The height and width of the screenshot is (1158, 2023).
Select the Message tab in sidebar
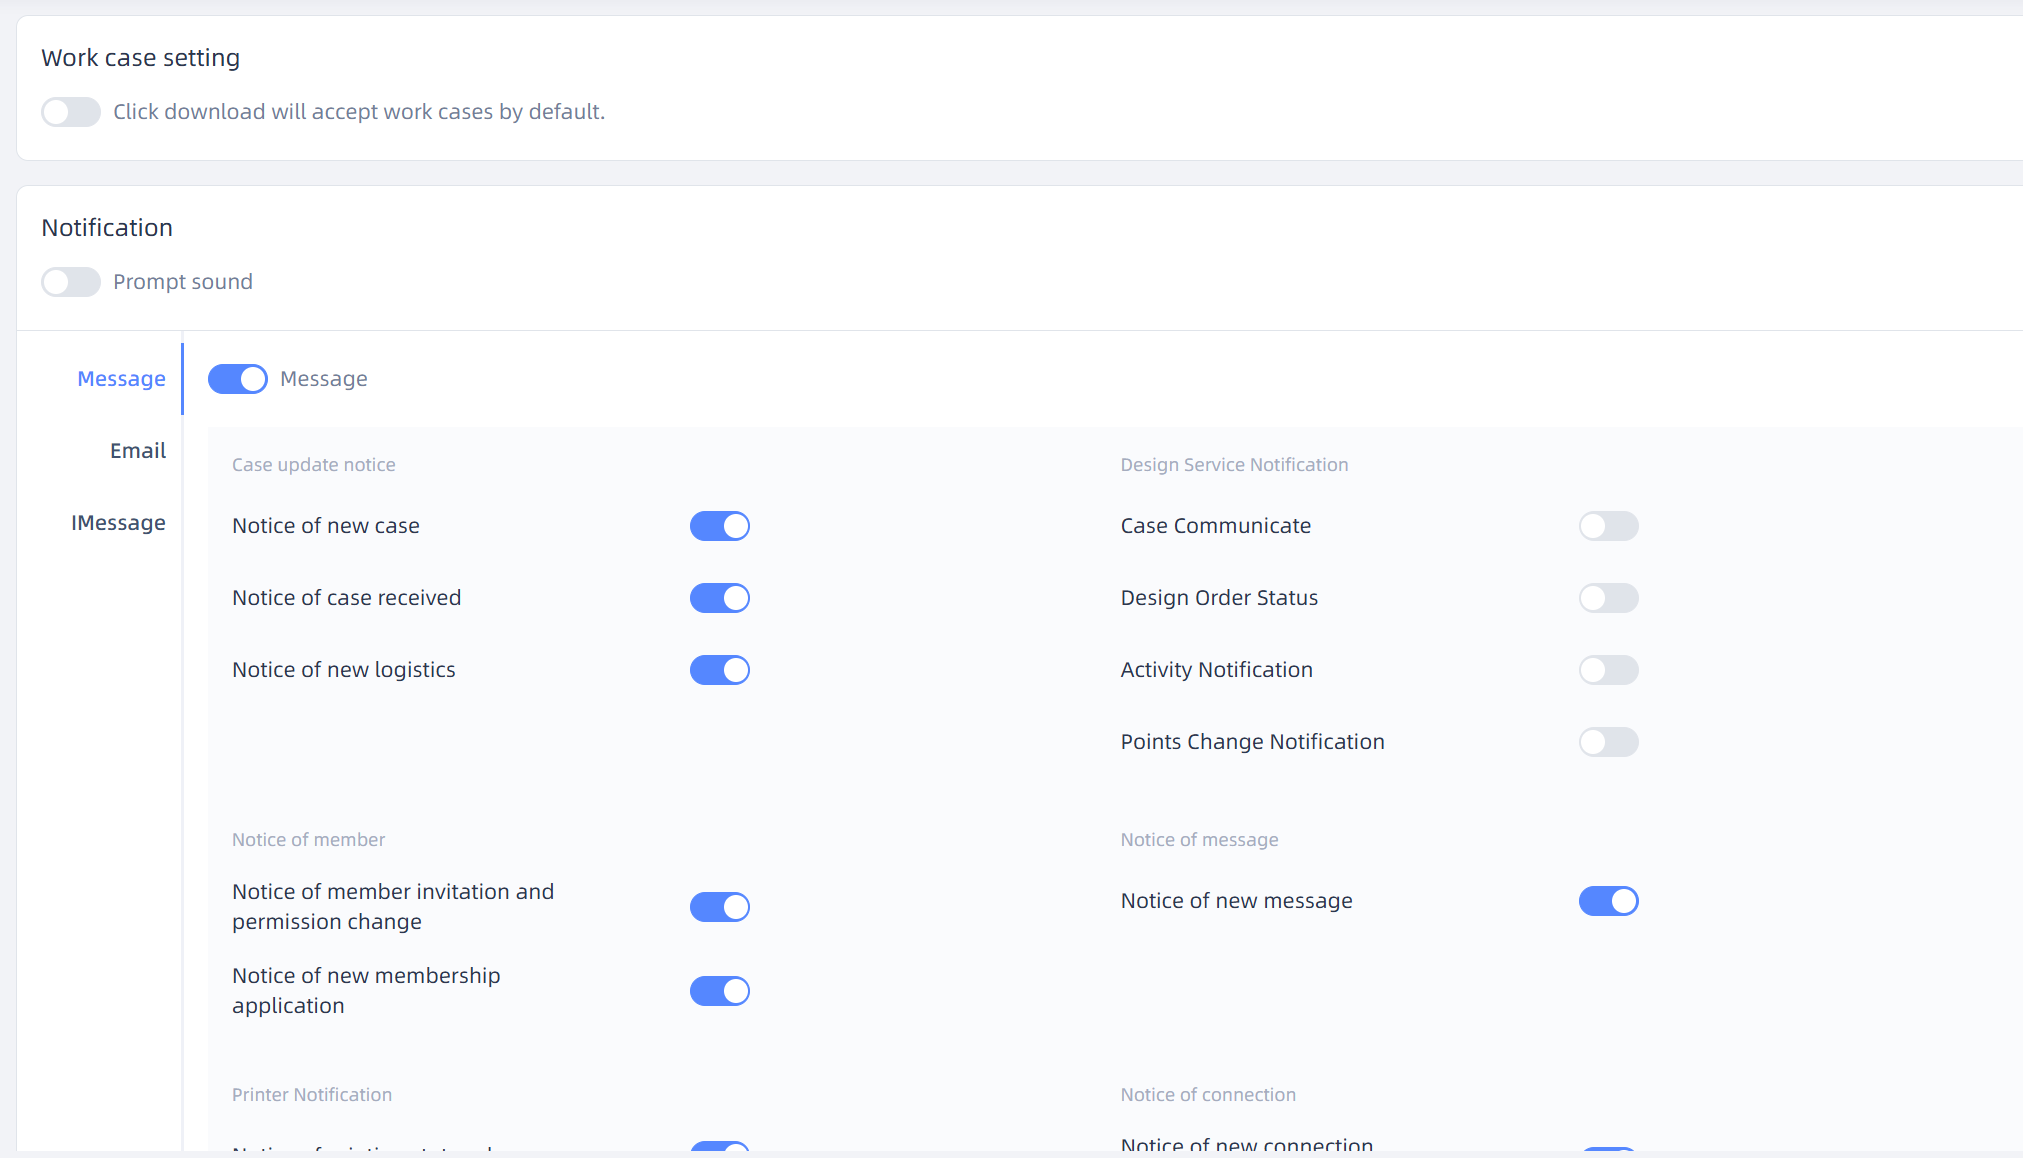click(121, 379)
